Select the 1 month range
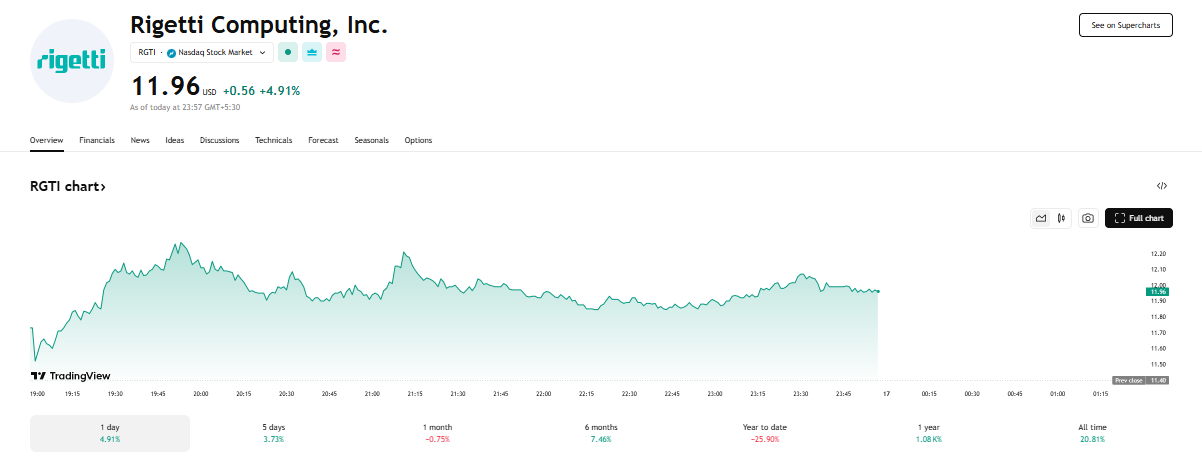The height and width of the screenshot is (468, 1202). (437, 433)
